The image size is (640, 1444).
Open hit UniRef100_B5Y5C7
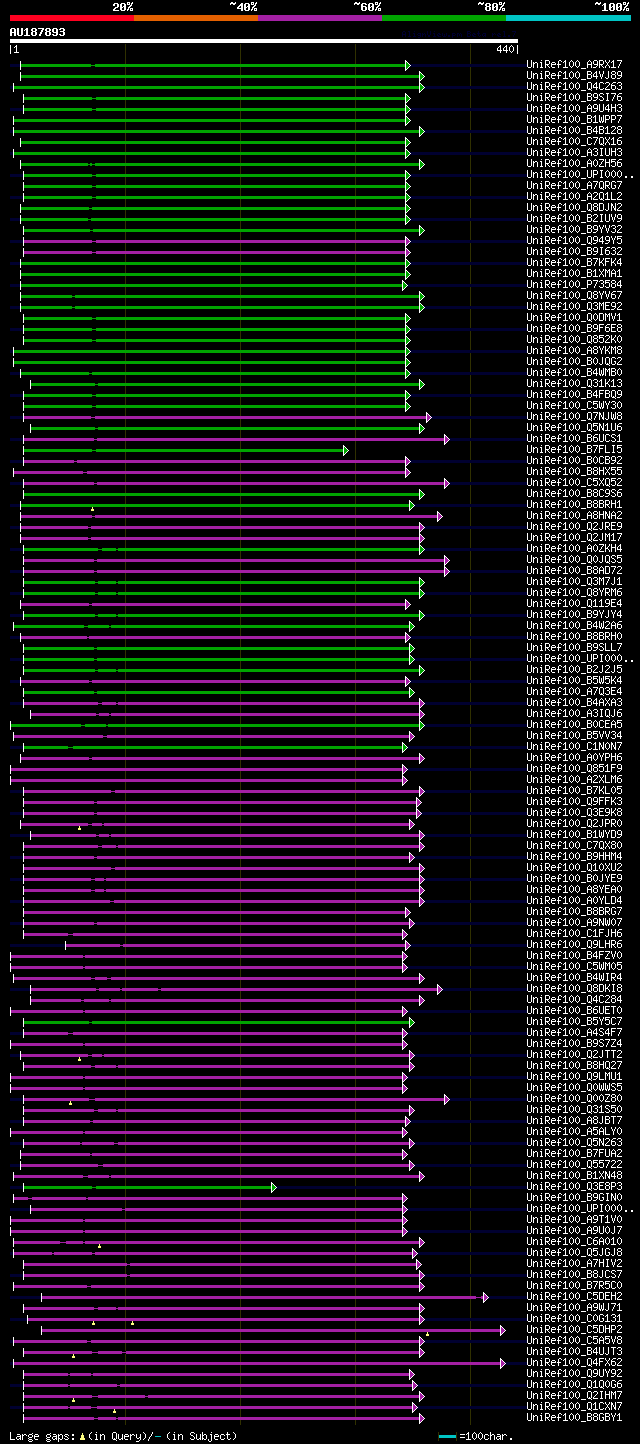pos(574,1022)
